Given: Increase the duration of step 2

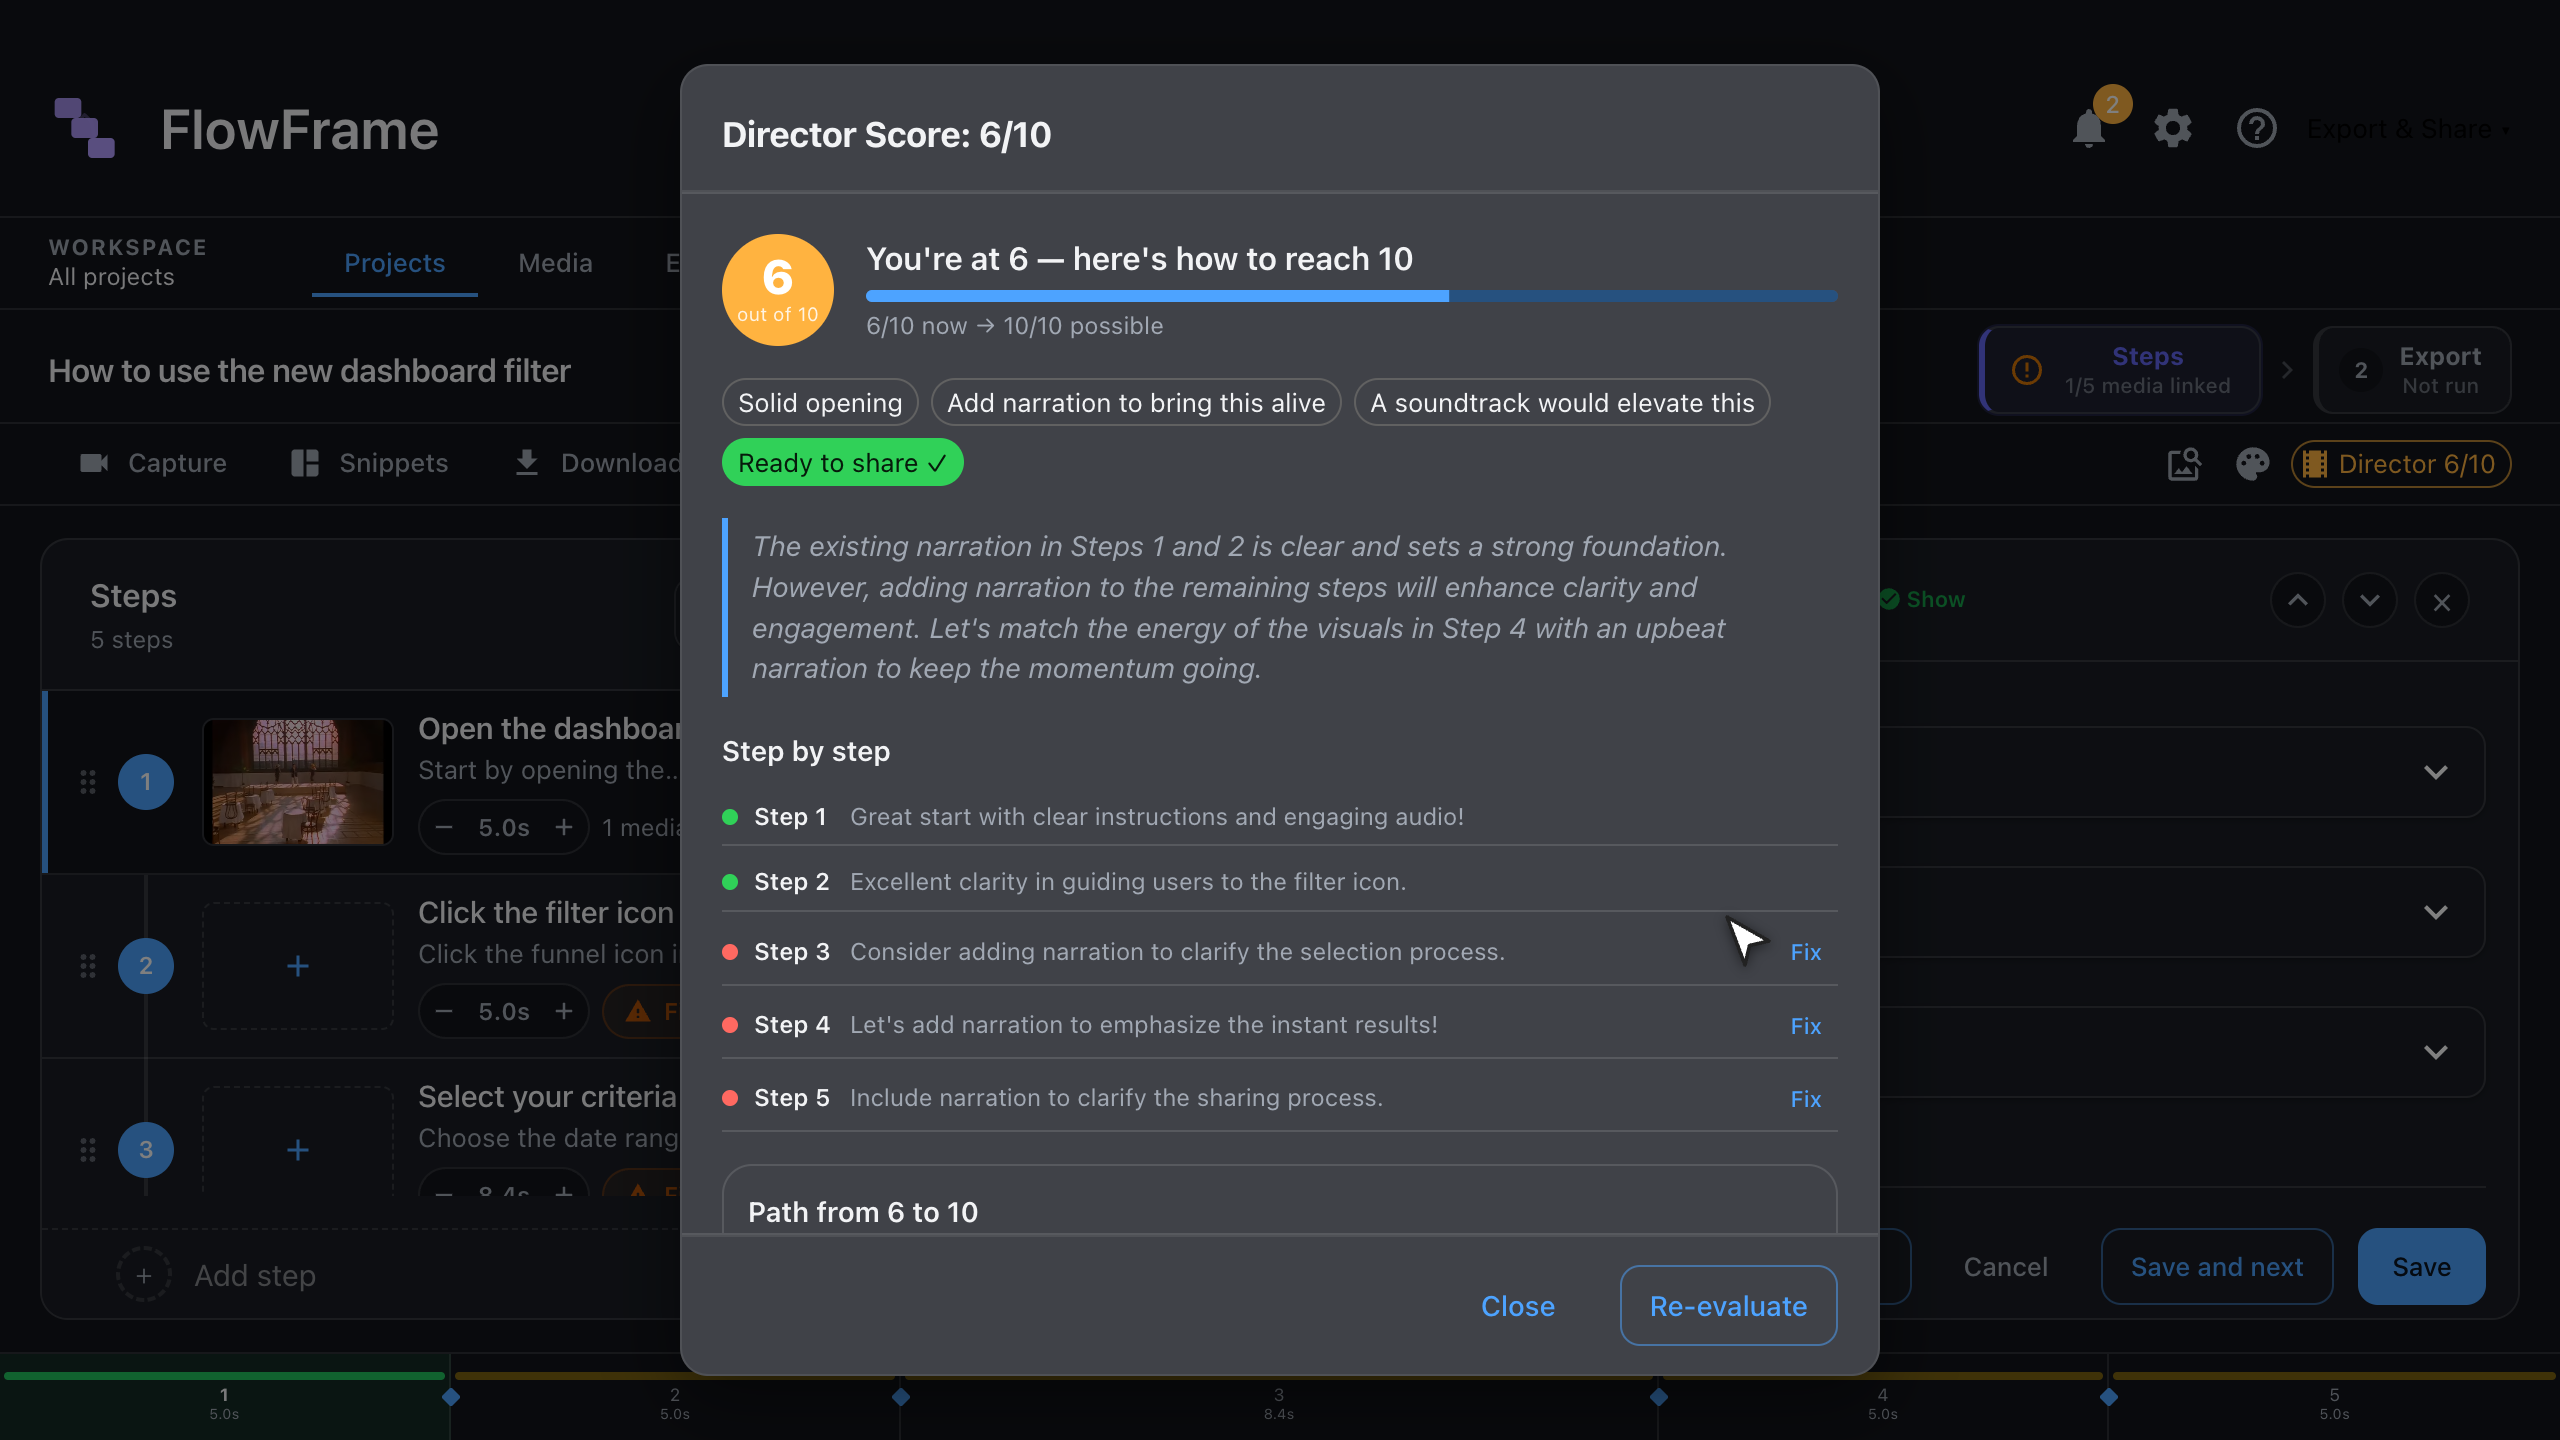Looking at the screenshot, I should (x=564, y=1012).
